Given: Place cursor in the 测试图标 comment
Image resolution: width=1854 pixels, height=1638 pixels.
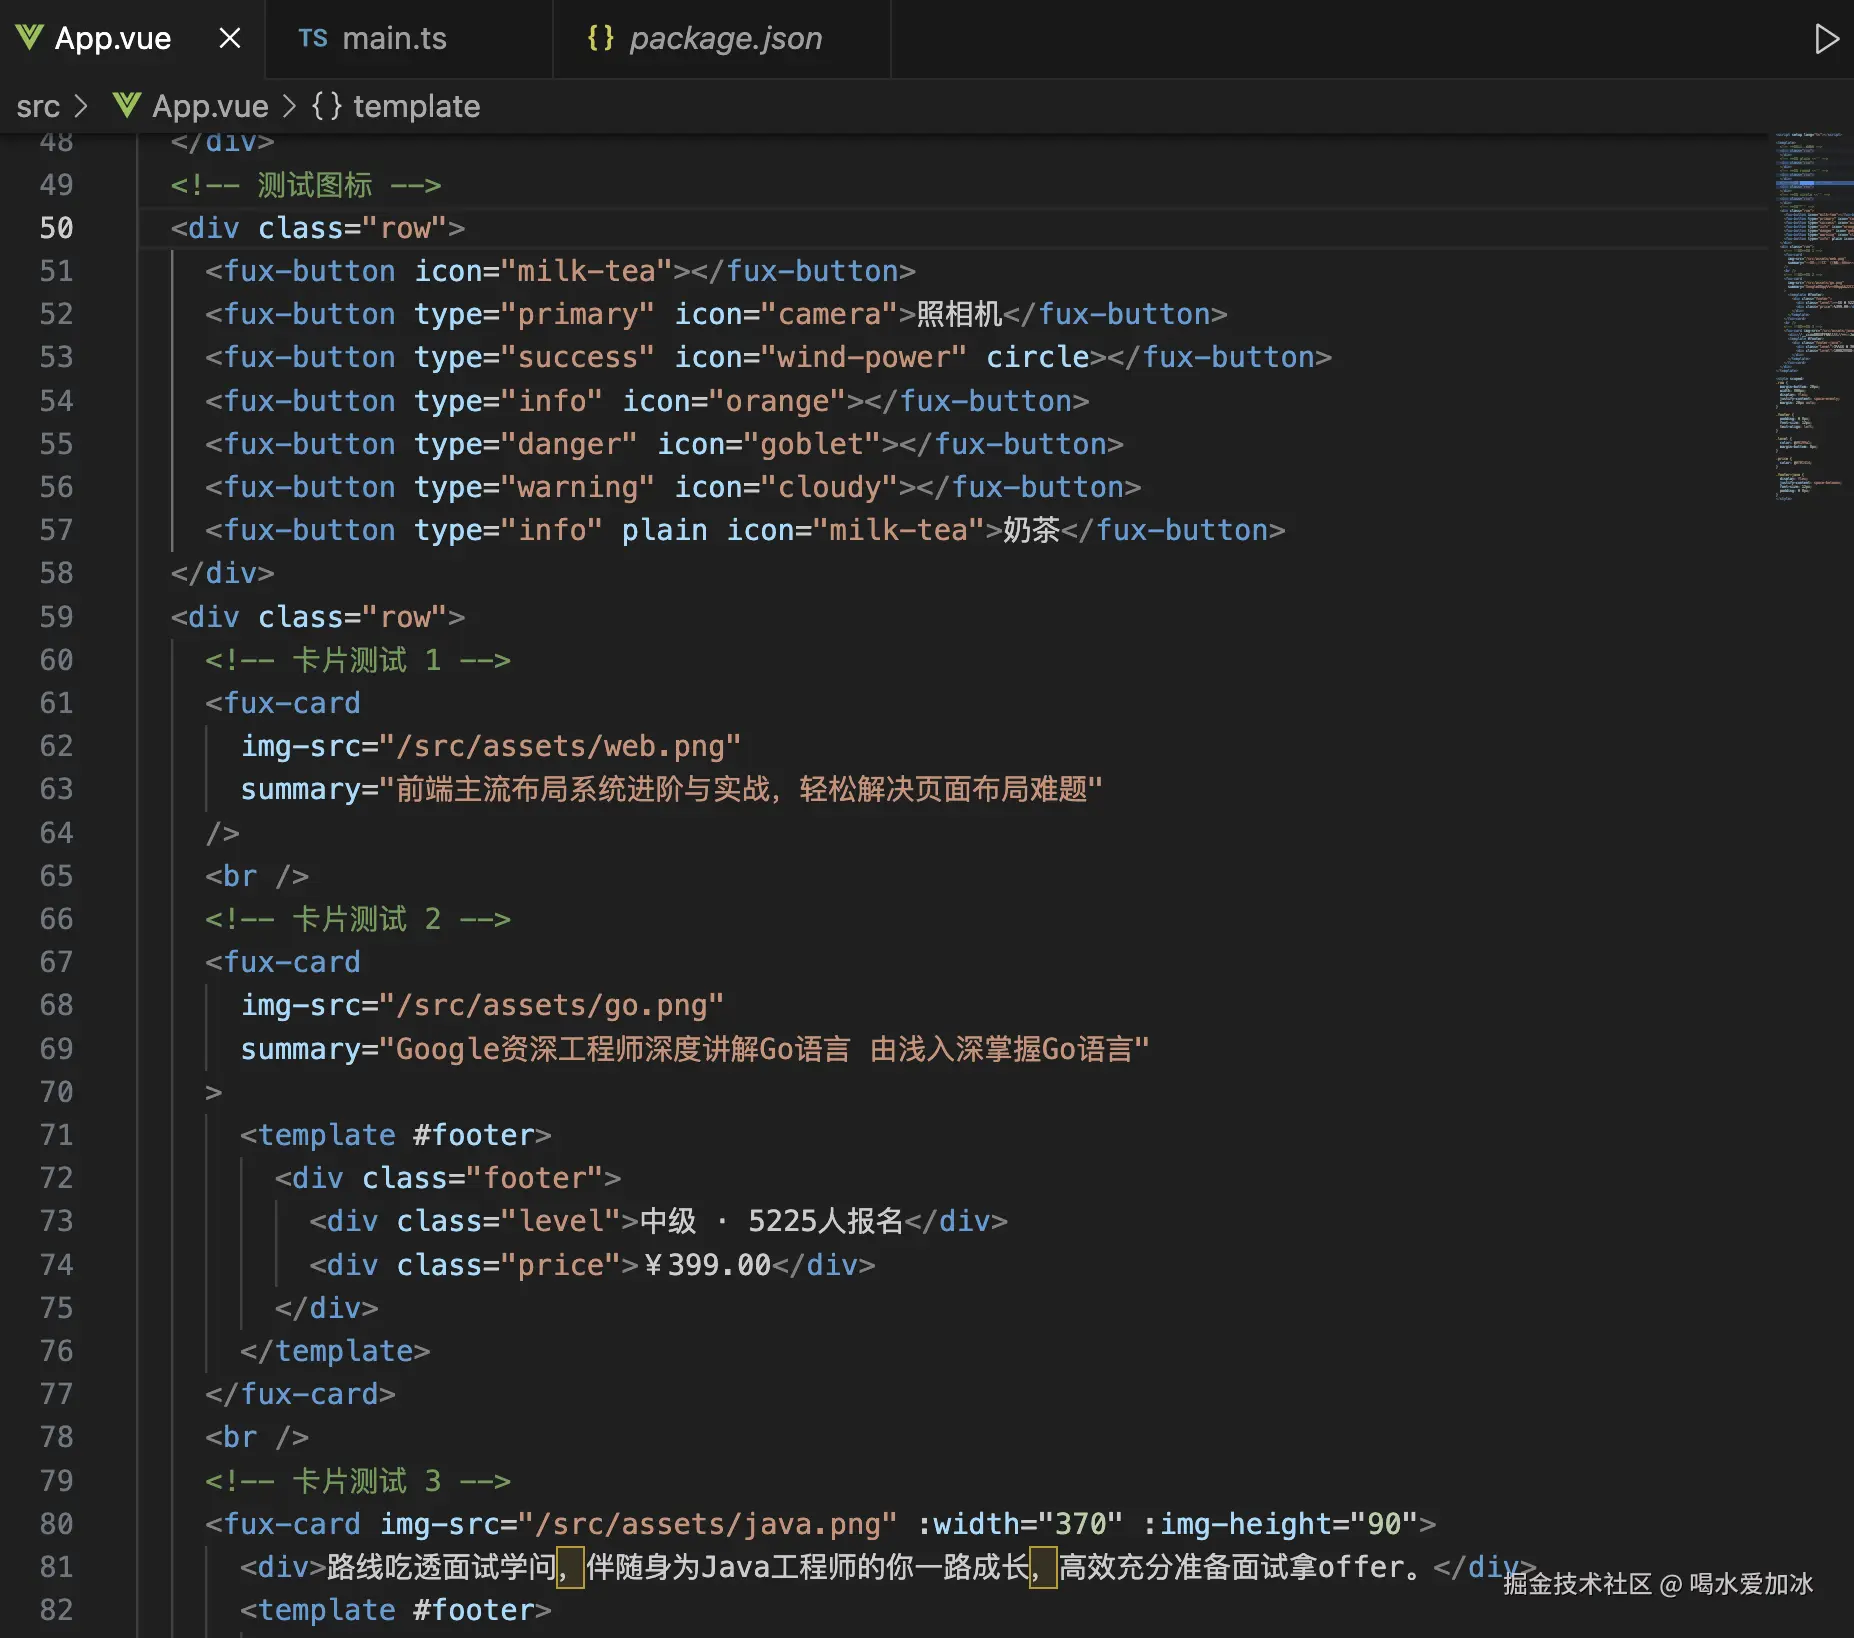Looking at the screenshot, I should [x=305, y=185].
